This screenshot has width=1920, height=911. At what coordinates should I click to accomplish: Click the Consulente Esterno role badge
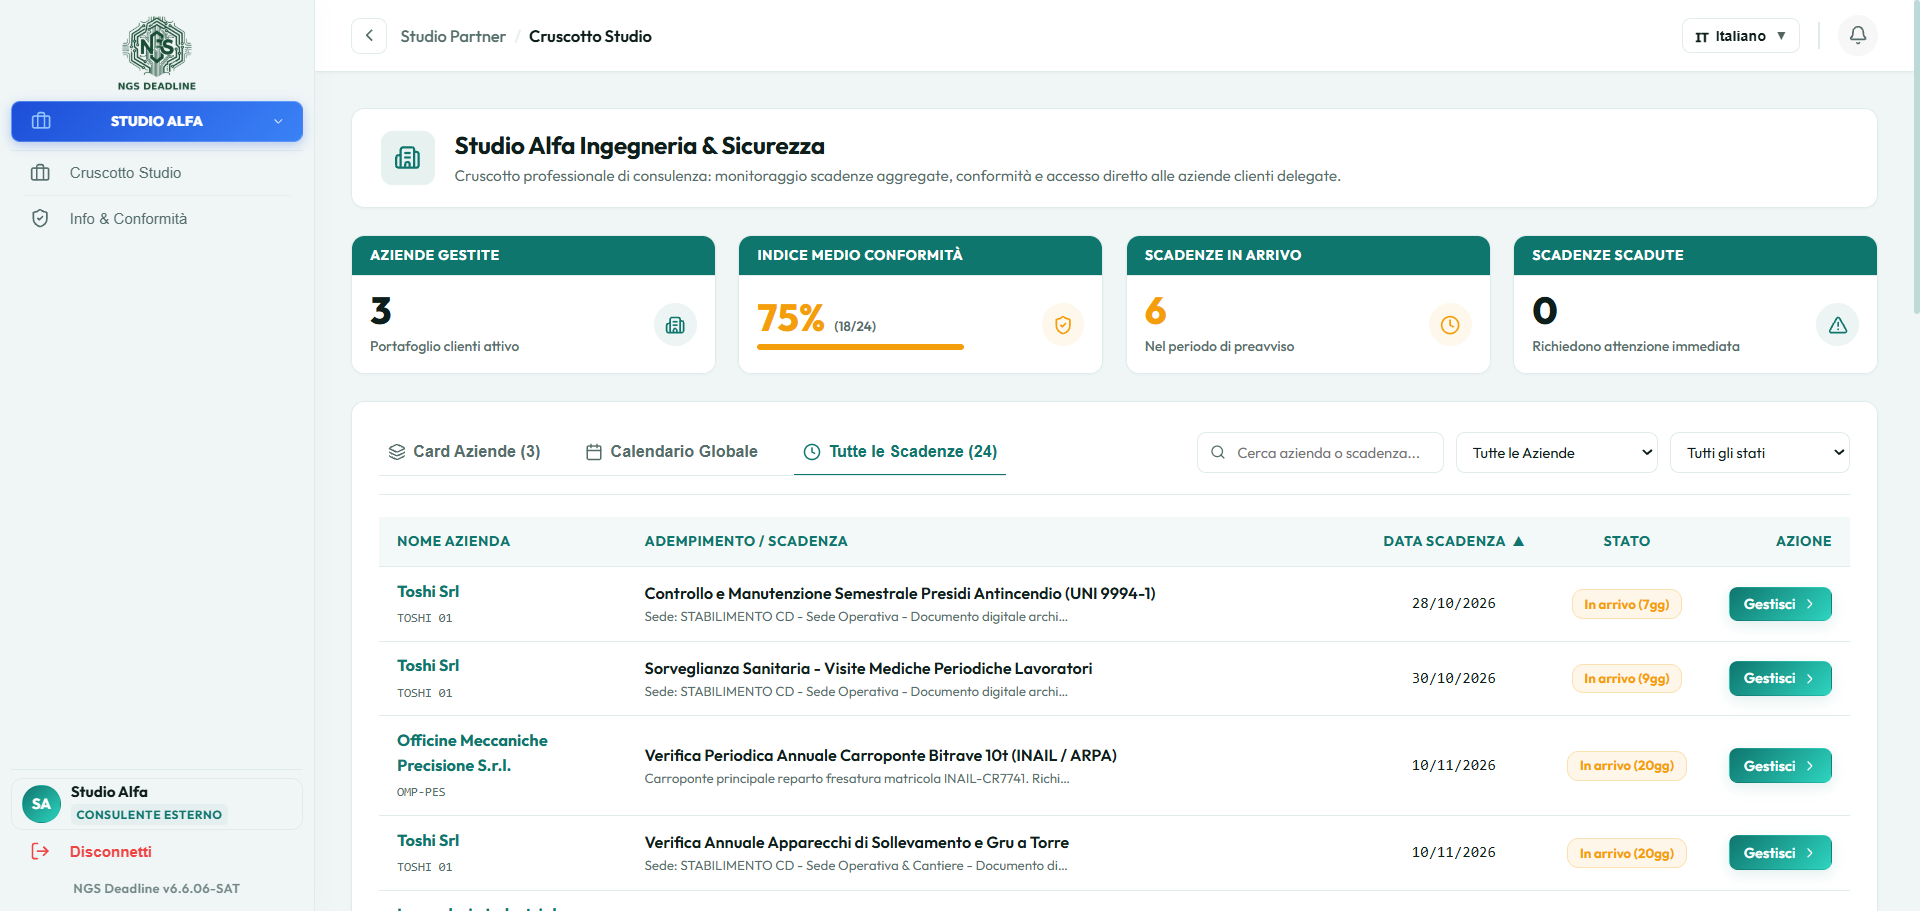[x=149, y=815]
